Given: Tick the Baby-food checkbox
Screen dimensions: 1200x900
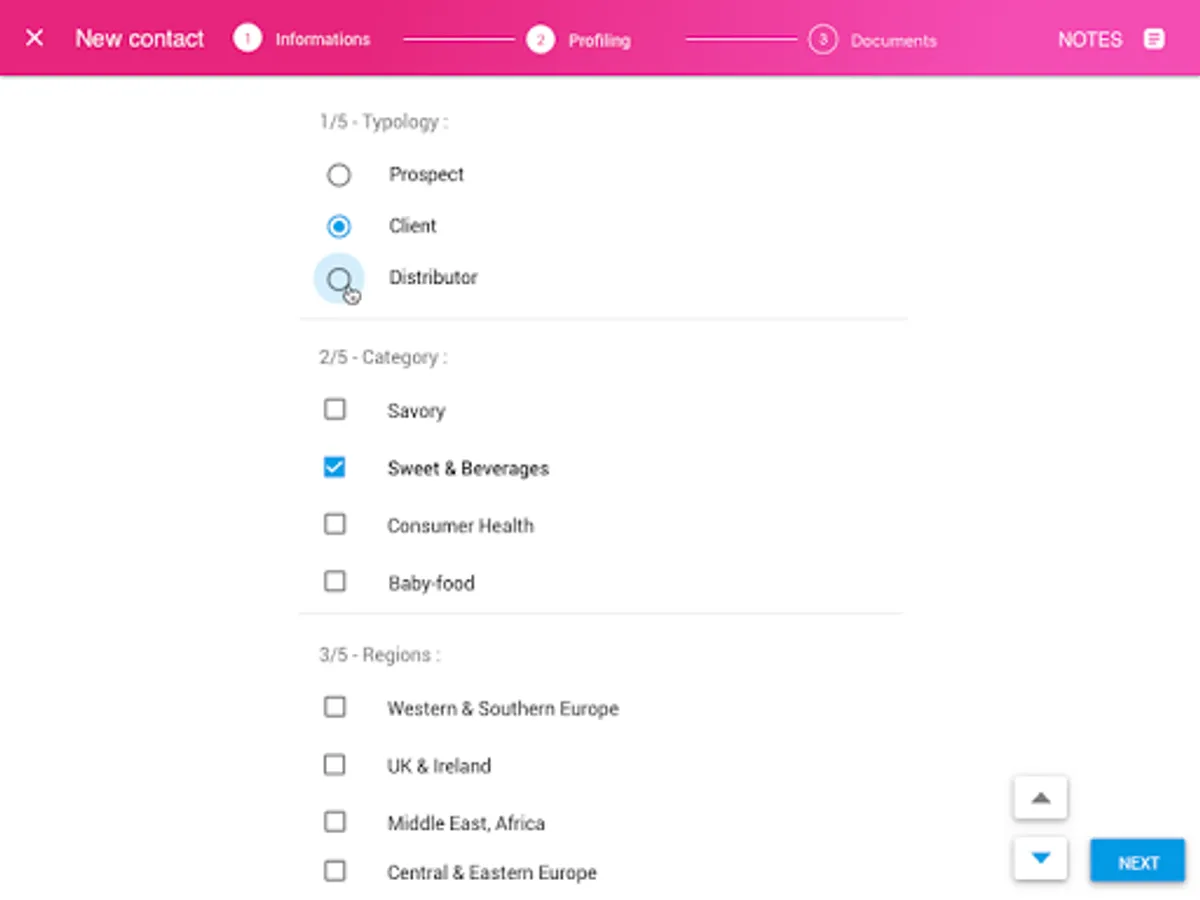Looking at the screenshot, I should pyautogui.click(x=335, y=581).
